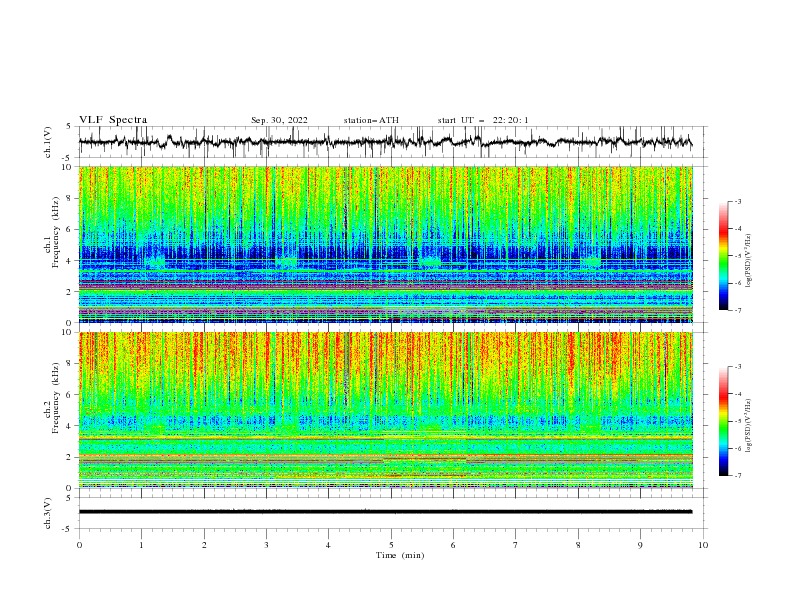The height and width of the screenshot is (612, 792).
Task: Click the time axis tick label "10"
Action: [x=703, y=545]
